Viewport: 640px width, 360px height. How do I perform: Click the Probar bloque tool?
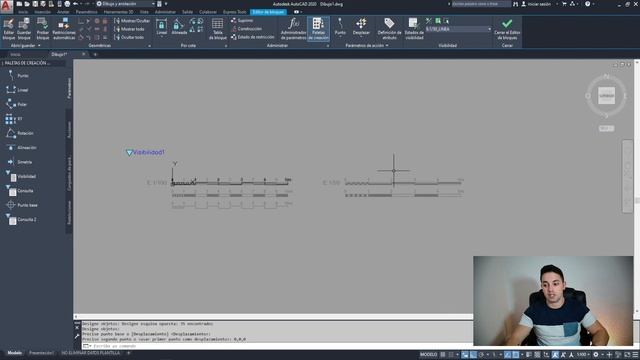[x=42, y=29]
